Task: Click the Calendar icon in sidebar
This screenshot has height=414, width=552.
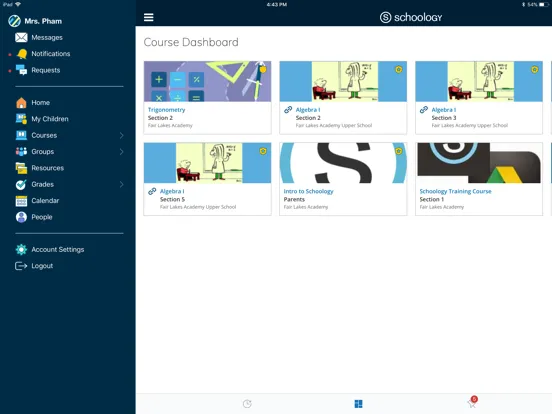Action: (x=21, y=201)
